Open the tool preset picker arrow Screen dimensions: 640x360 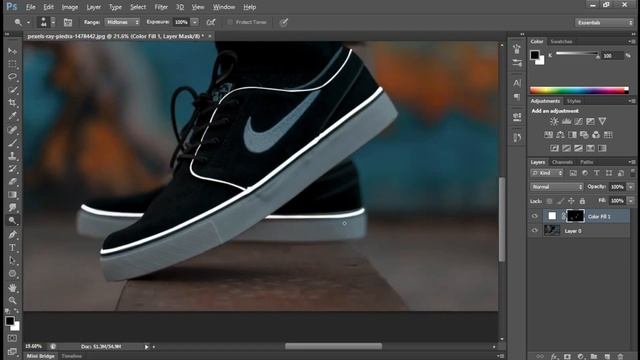(x=28, y=22)
